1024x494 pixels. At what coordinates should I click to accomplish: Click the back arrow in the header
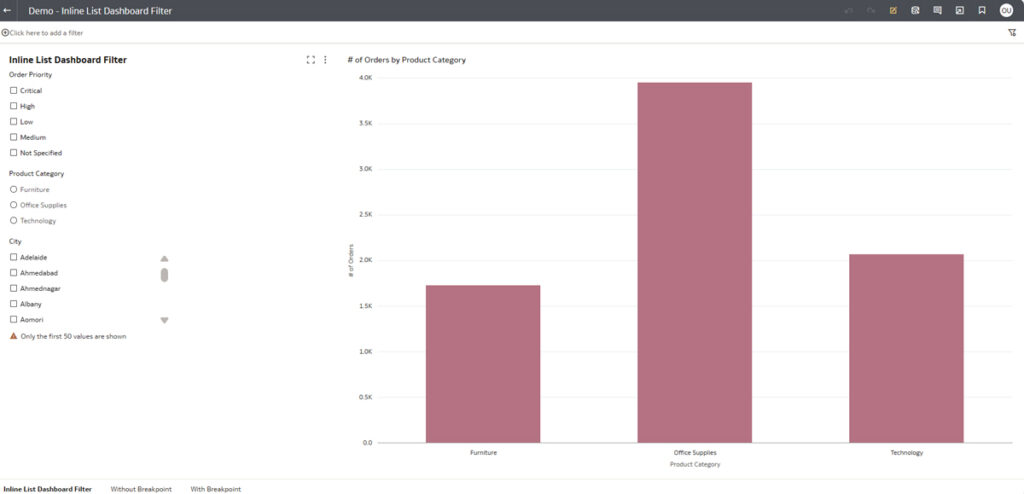(x=8, y=10)
